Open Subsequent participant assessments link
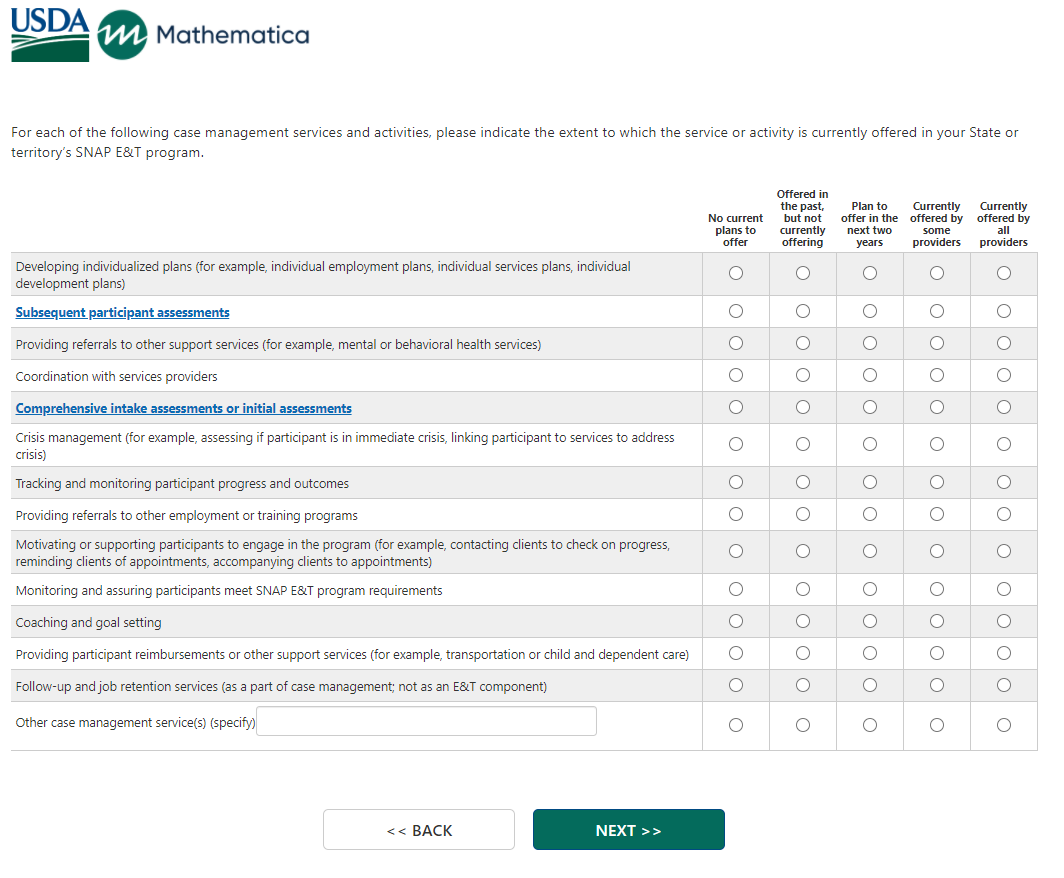 [122, 313]
